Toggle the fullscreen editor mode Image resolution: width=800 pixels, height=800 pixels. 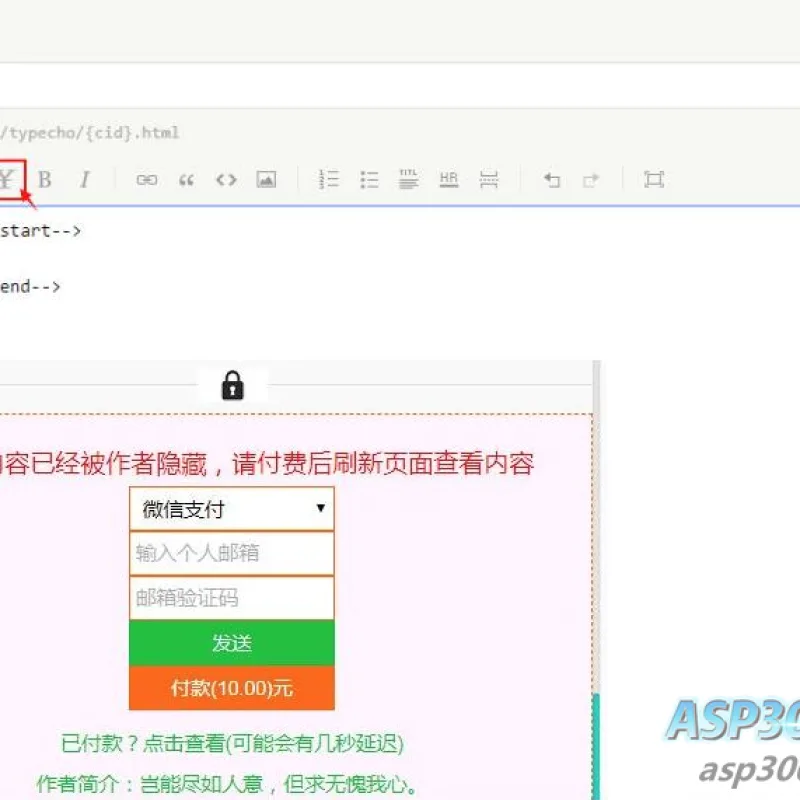point(654,180)
